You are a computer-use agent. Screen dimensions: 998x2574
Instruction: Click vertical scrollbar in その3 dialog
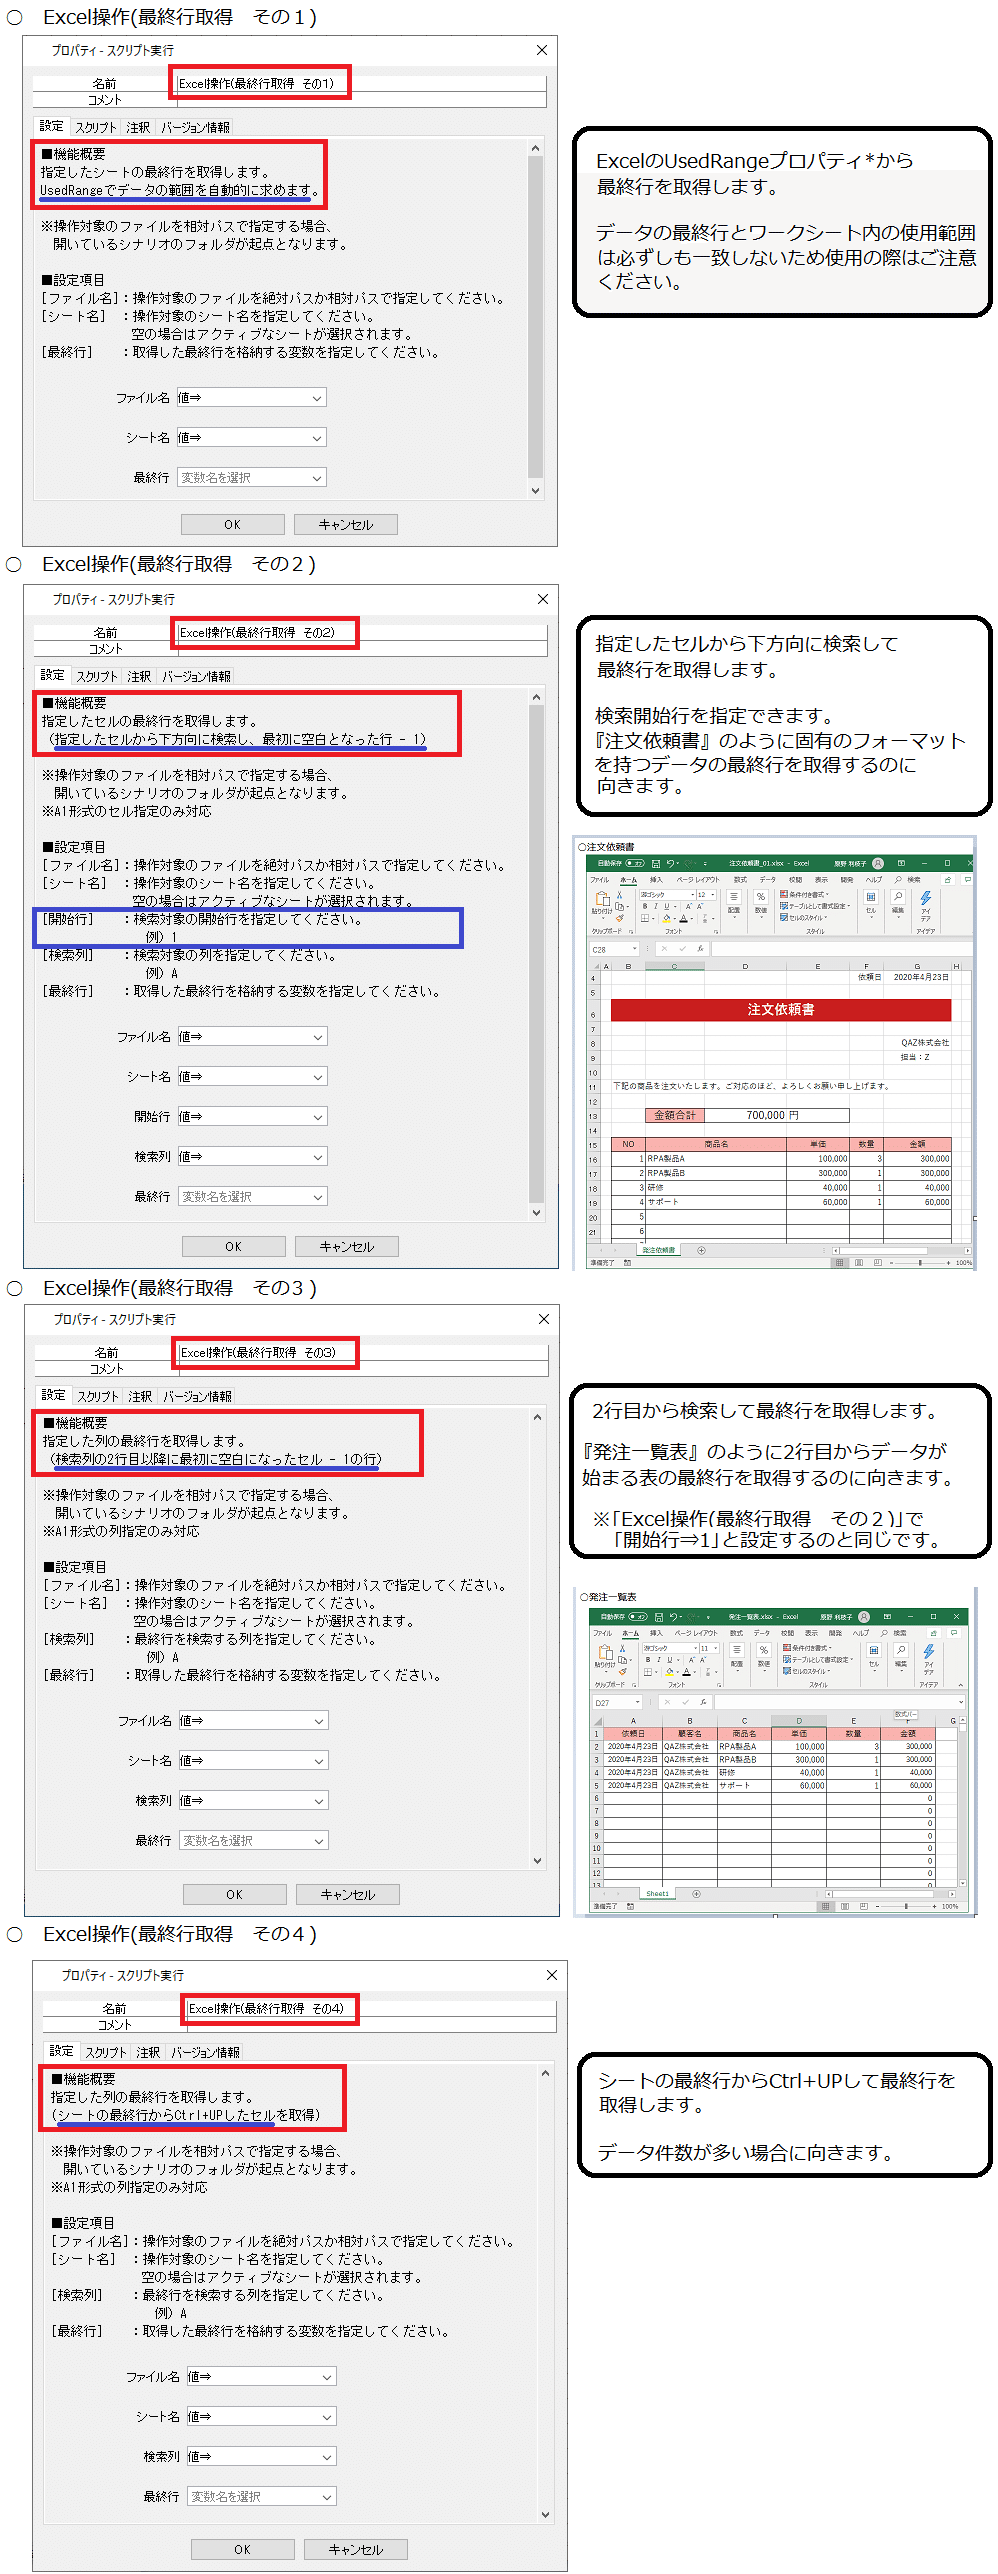538,1638
